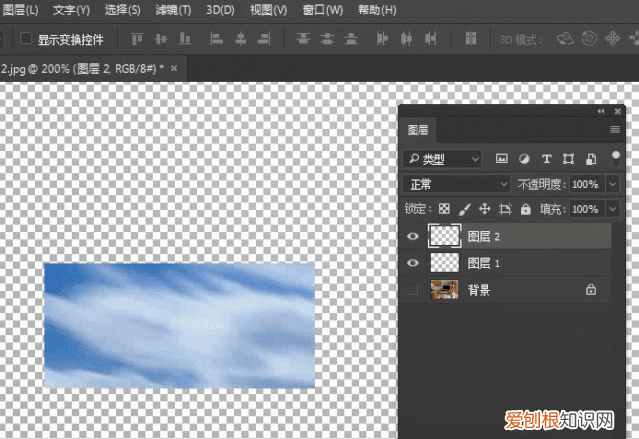639x439 pixels.
Task: Open the 类型 filter type dropdown
Action: (x=443, y=159)
